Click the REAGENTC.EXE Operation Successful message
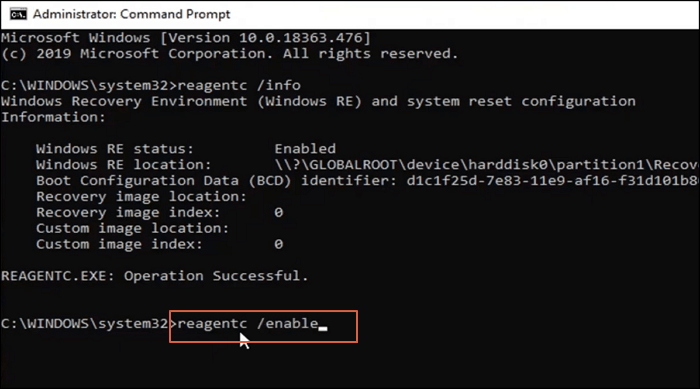Image resolution: width=700 pixels, height=389 pixels. [154, 276]
